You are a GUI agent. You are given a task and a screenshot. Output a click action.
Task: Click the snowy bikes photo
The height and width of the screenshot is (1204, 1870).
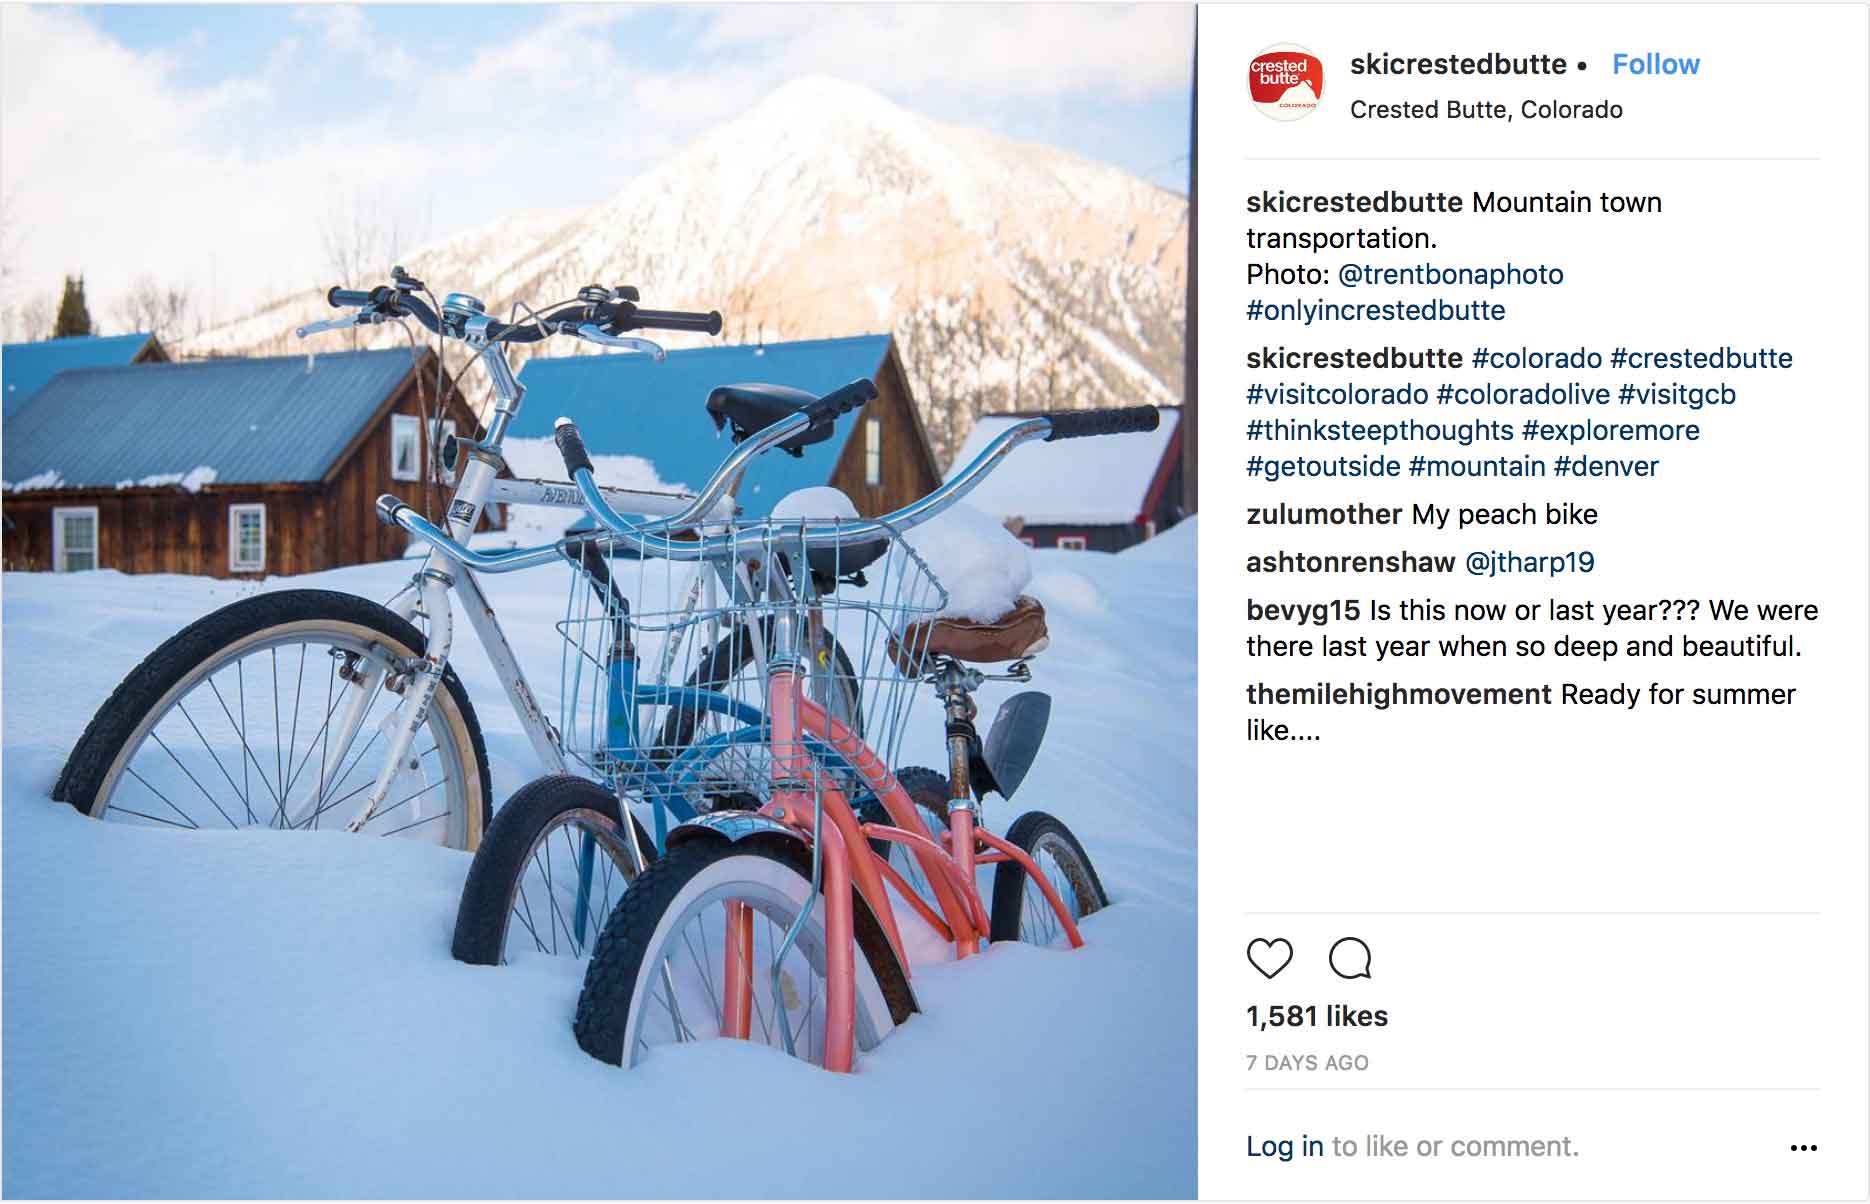pyautogui.click(x=599, y=601)
